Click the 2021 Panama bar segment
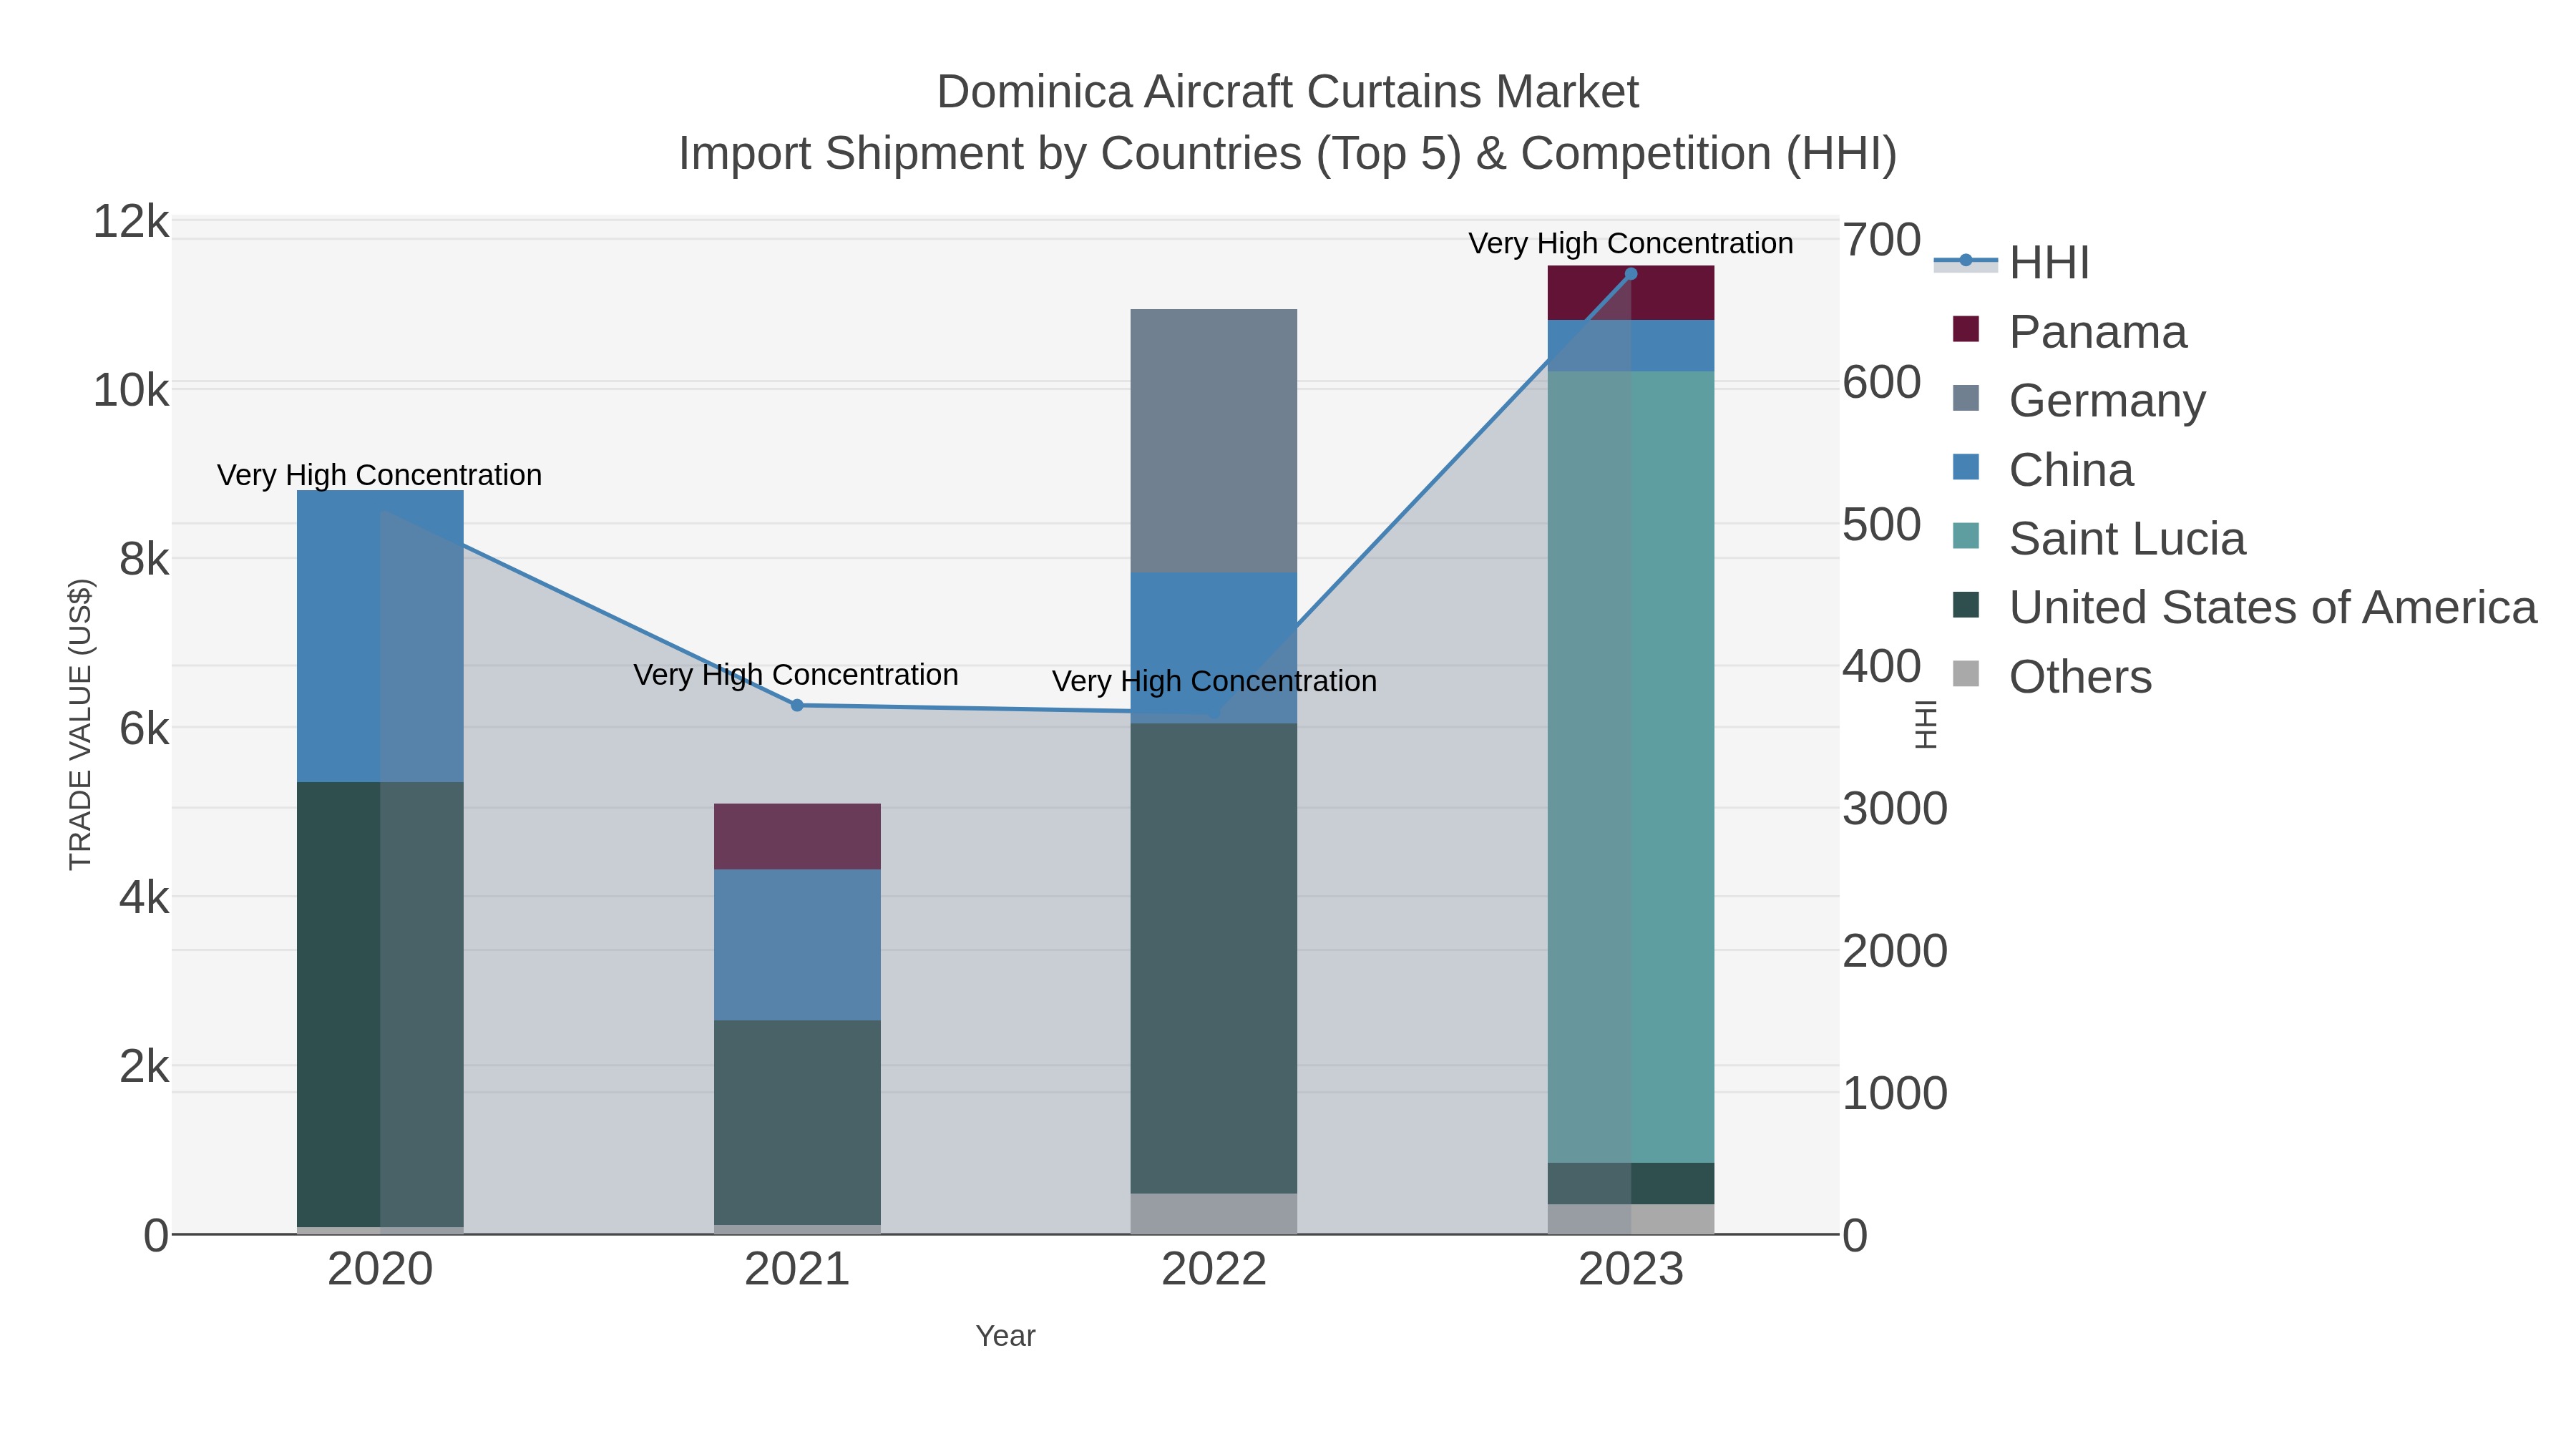 [x=797, y=836]
